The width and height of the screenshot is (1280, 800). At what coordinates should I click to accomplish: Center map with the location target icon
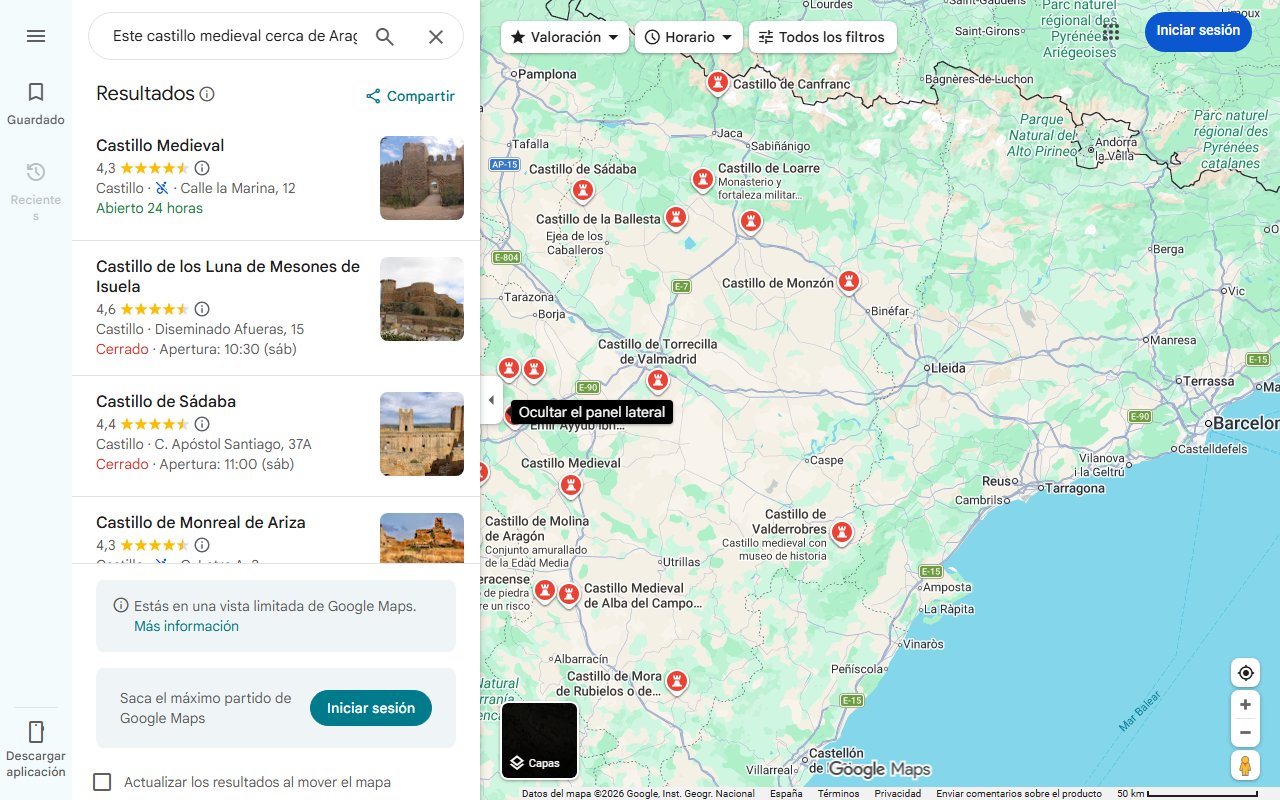point(1245,672)
